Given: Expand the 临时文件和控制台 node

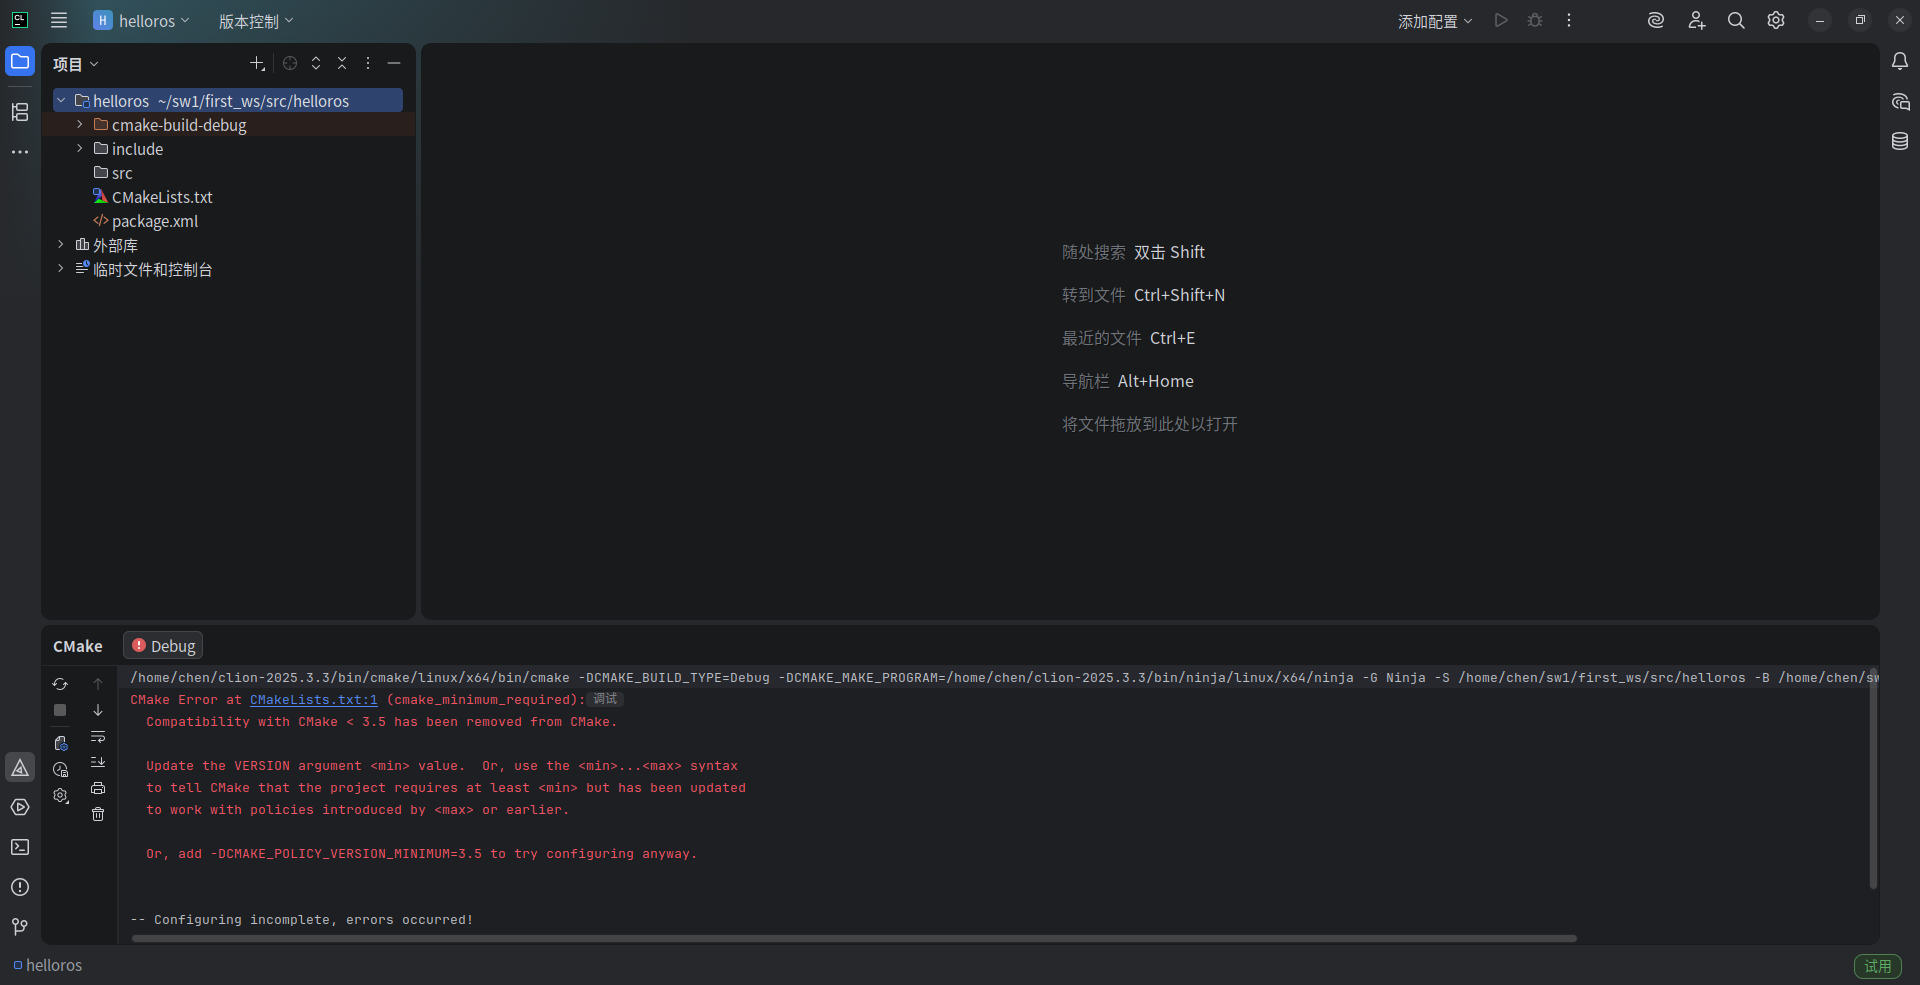Looking at the screenshot, I should click(61, 268).
